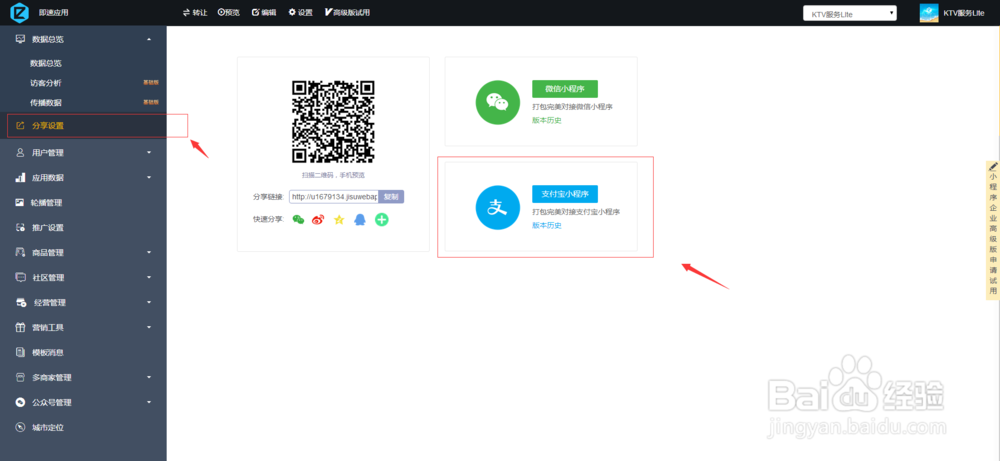Expand the 用户管理 section arrow

click(x=149, y=153)
